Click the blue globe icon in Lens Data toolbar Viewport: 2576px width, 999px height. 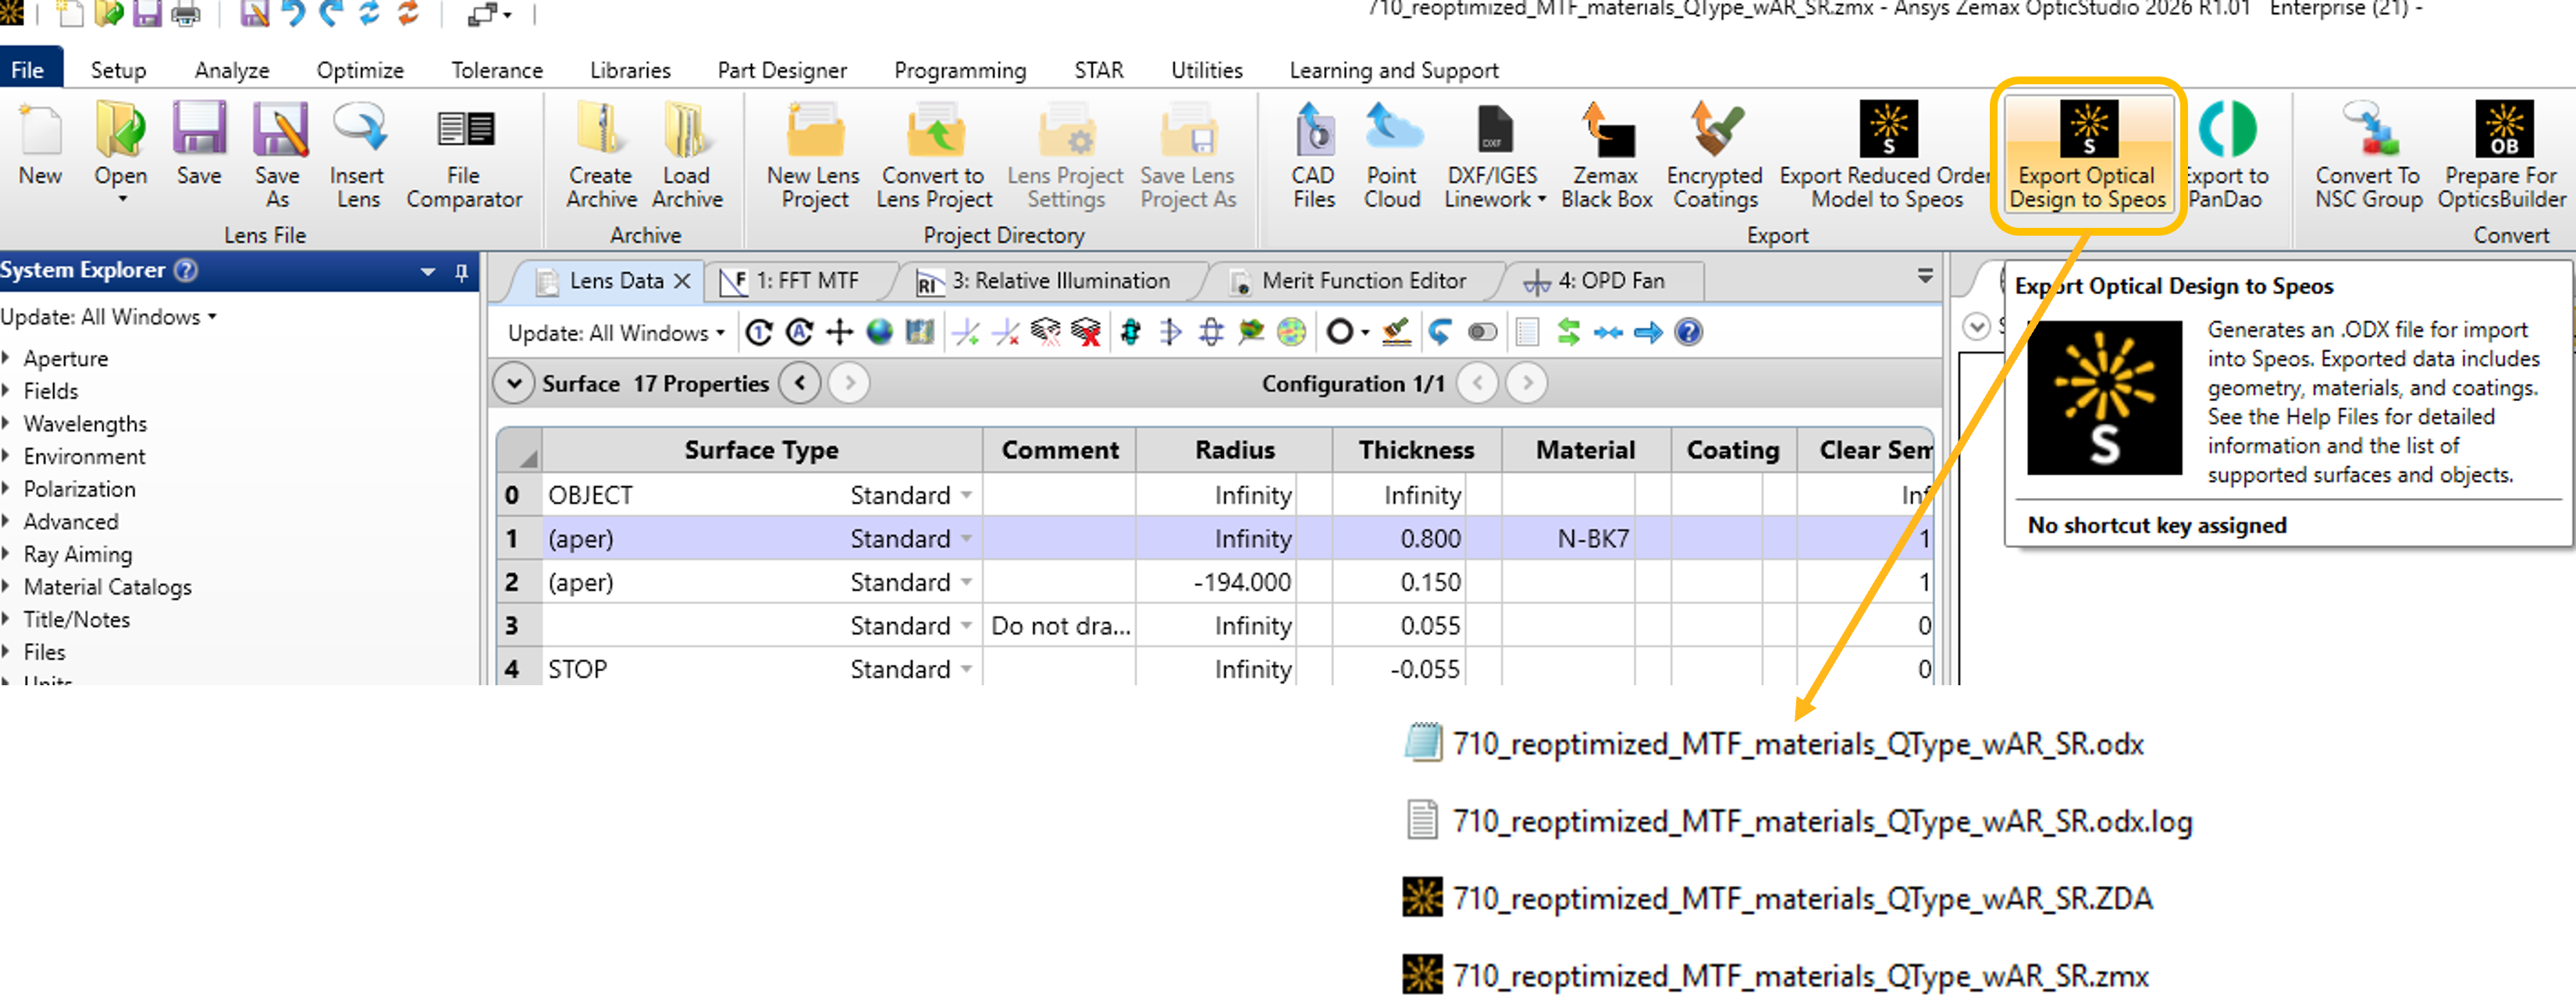tap(879, 332)
